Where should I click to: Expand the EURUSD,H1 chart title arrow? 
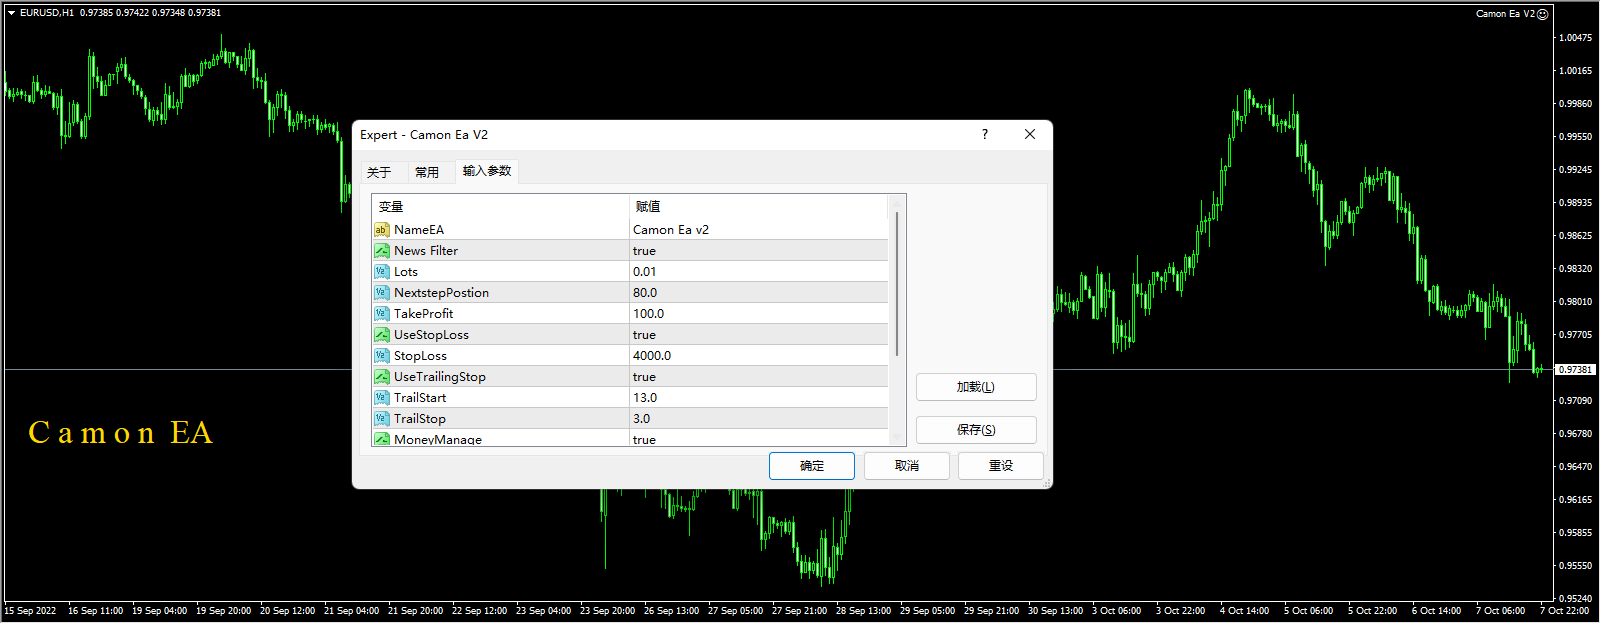[11, 13]
